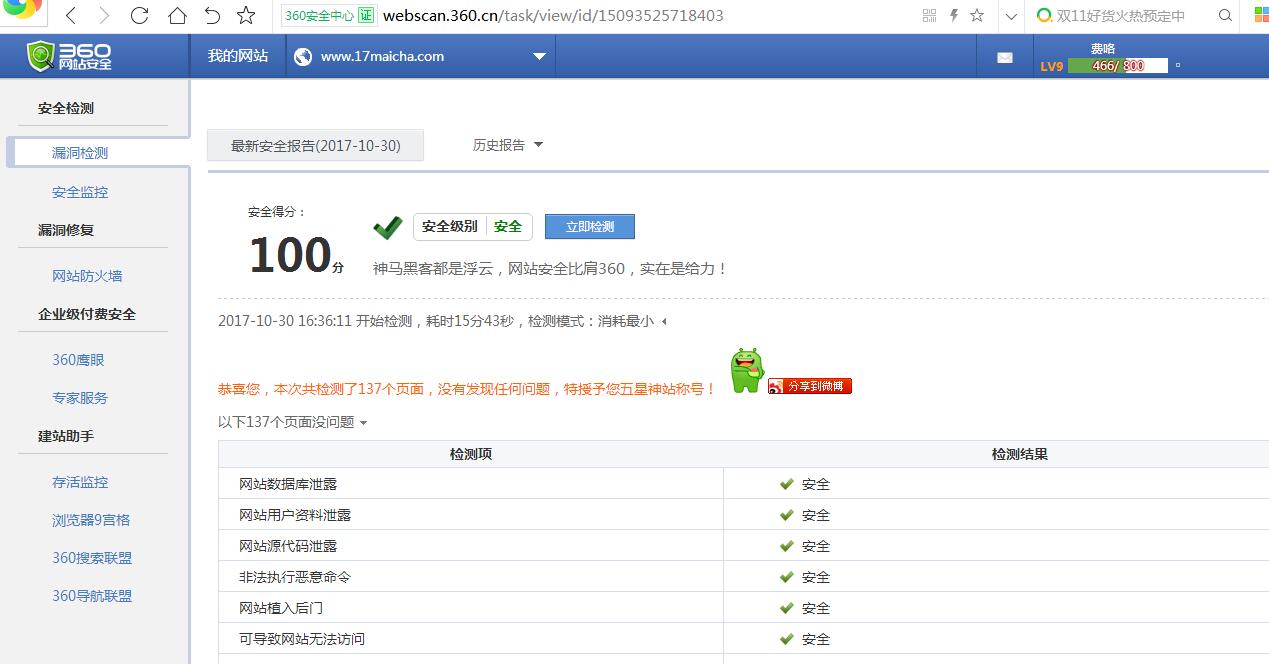Click the 建站助手 sidebar heading
1269x664 pixels.
pos(66,436)
